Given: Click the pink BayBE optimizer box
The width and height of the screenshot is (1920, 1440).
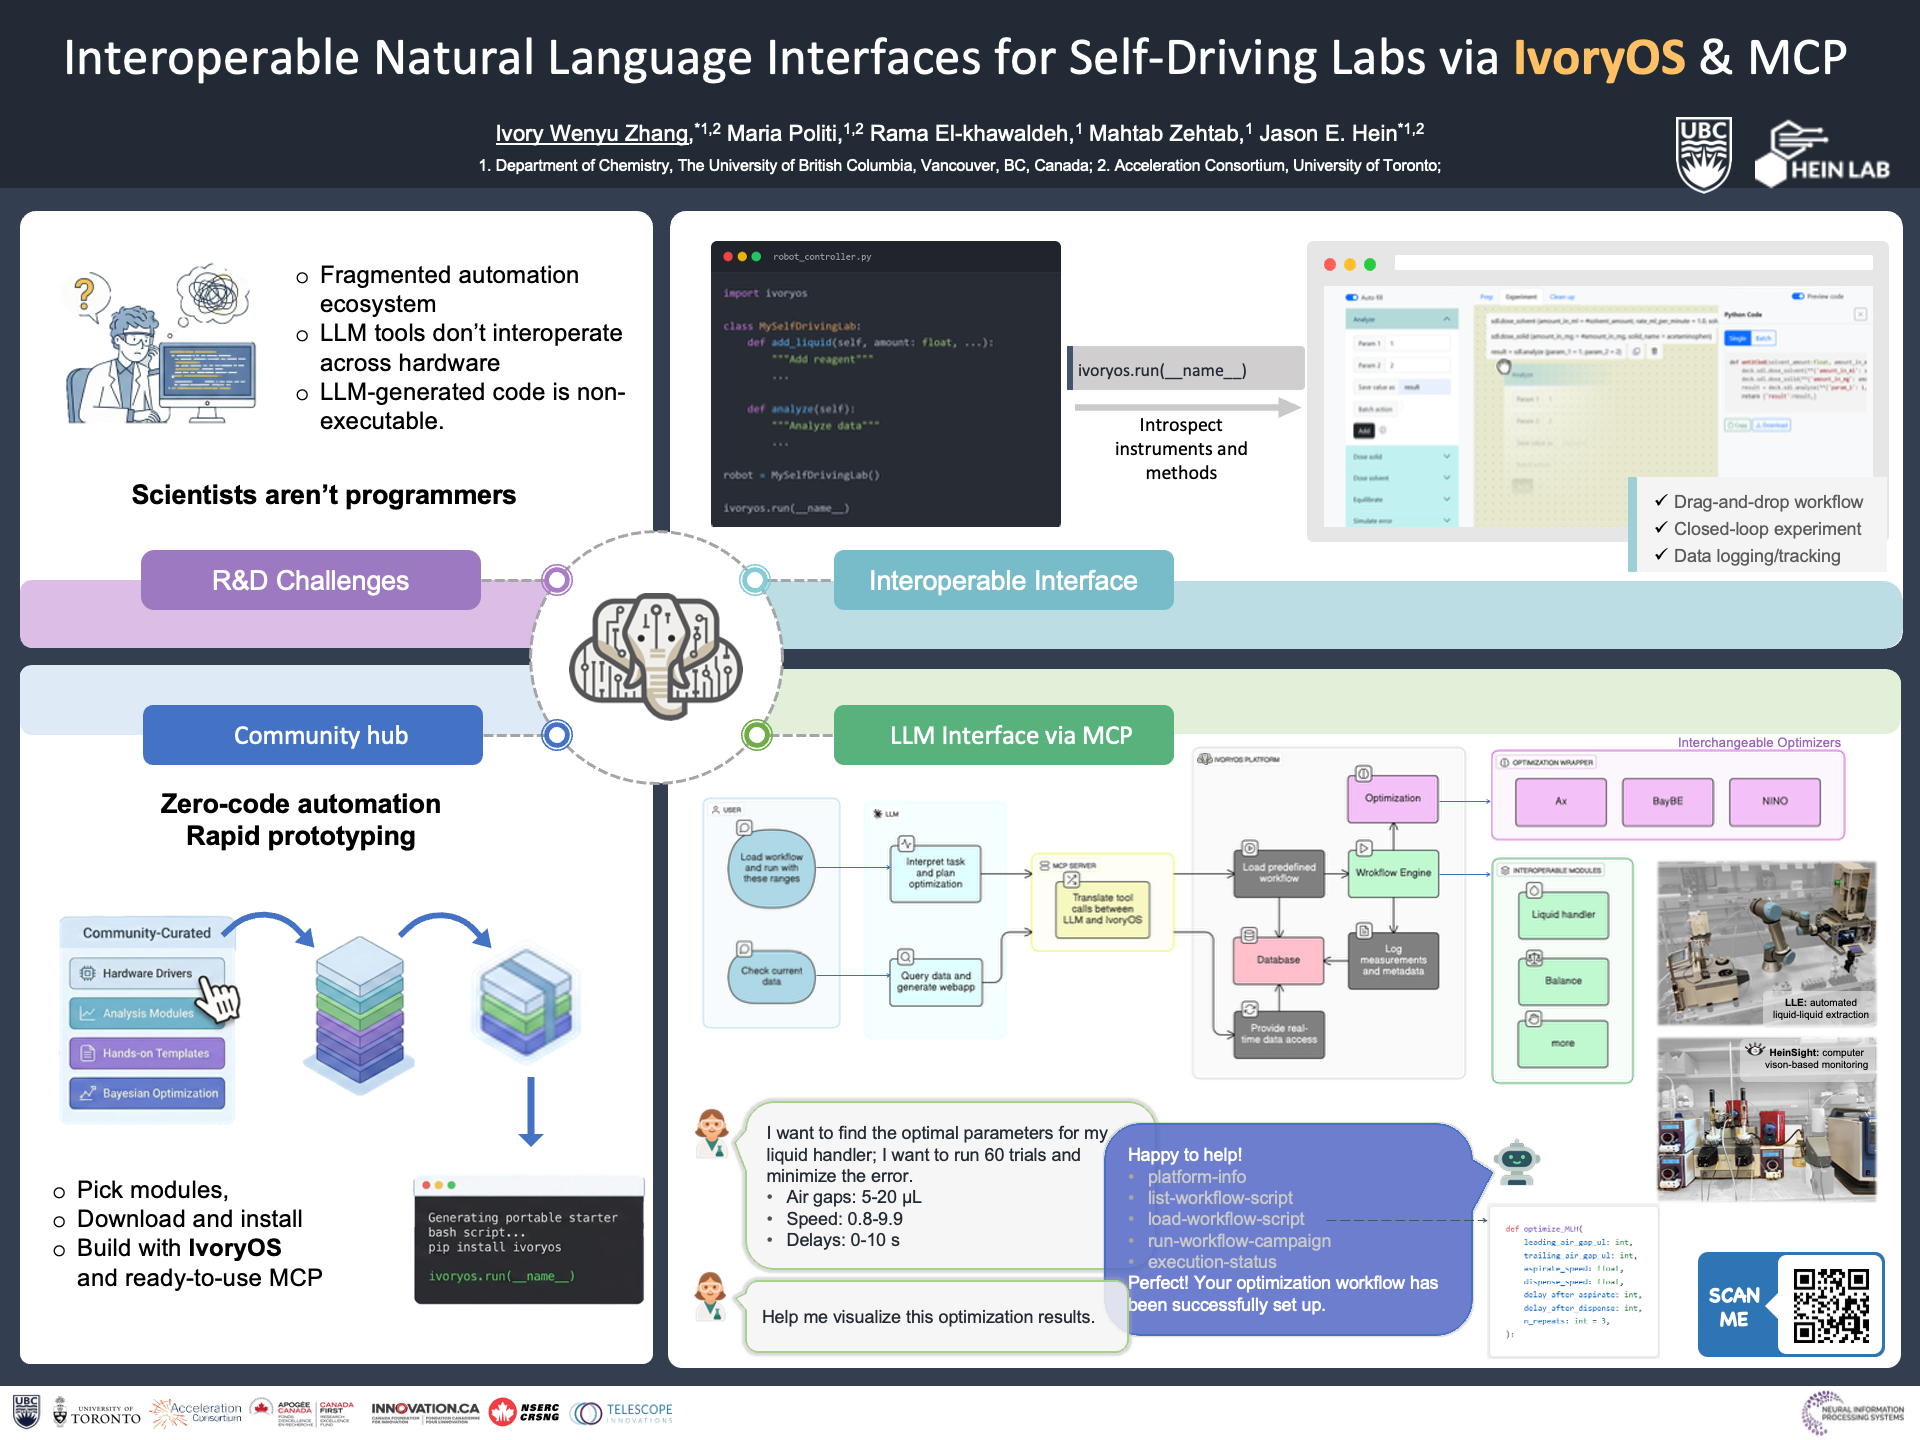Looking at the screenshot, I should (1667, 801).
